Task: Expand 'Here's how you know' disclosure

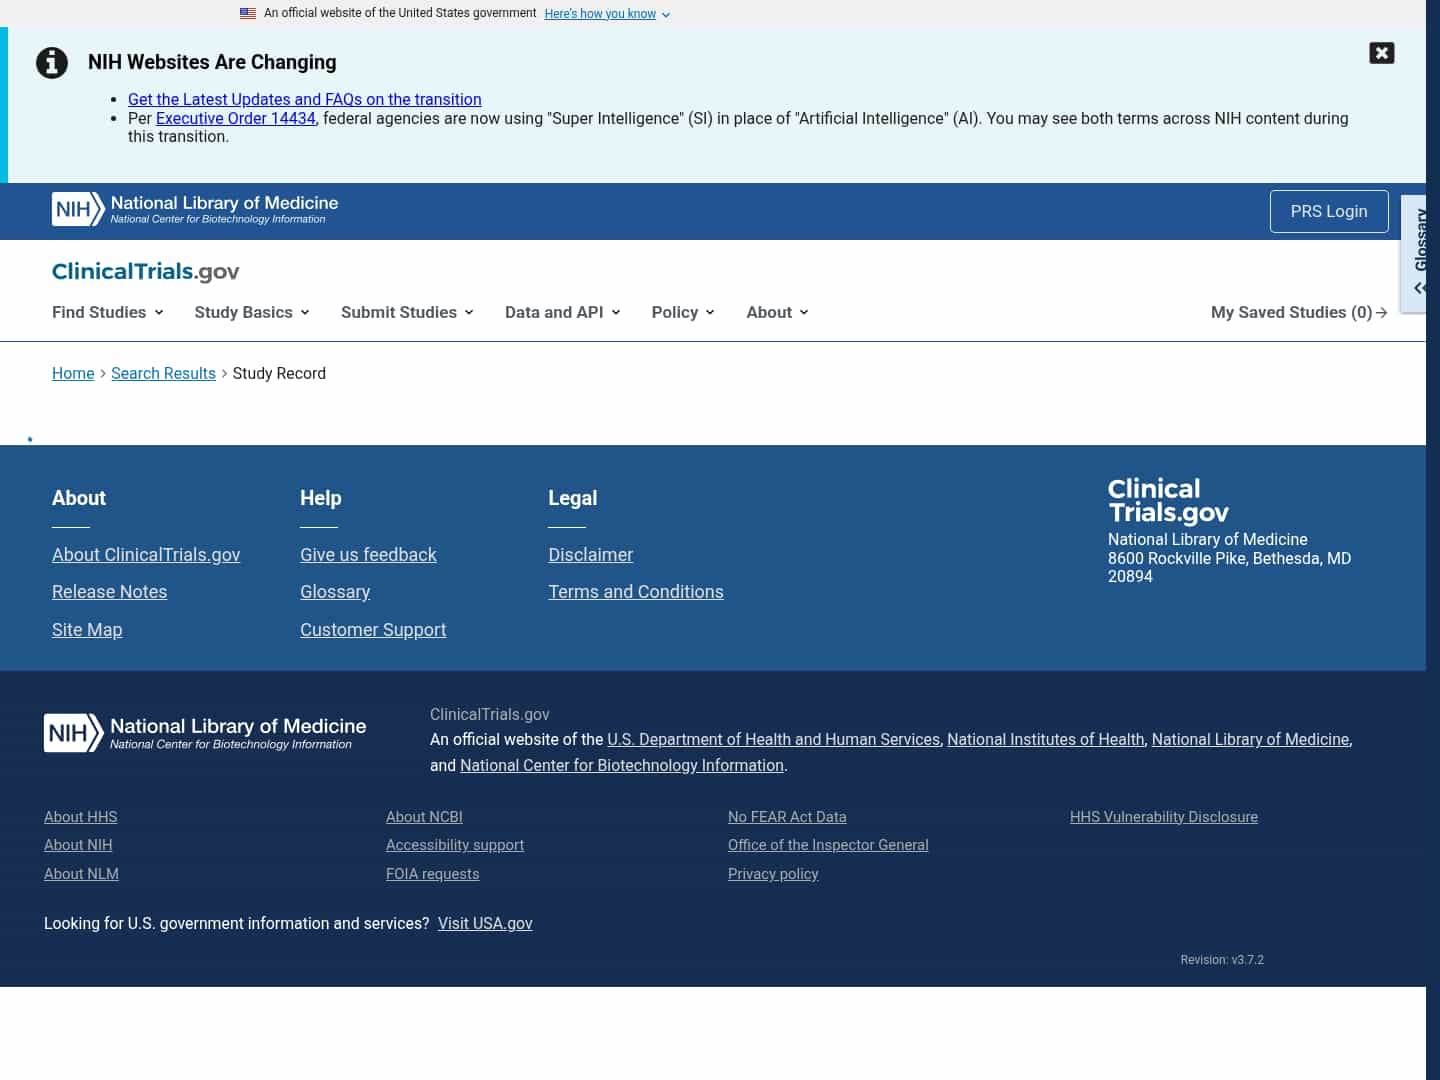Action: click(607, 14)
